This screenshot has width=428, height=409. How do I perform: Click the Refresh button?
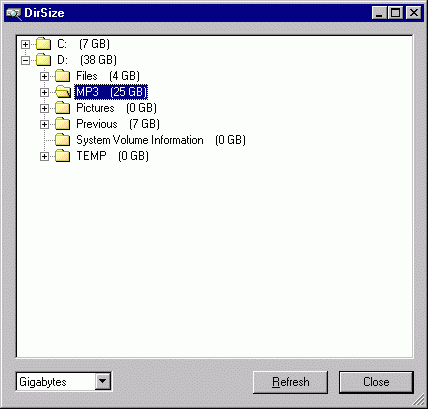click(290, 382)
